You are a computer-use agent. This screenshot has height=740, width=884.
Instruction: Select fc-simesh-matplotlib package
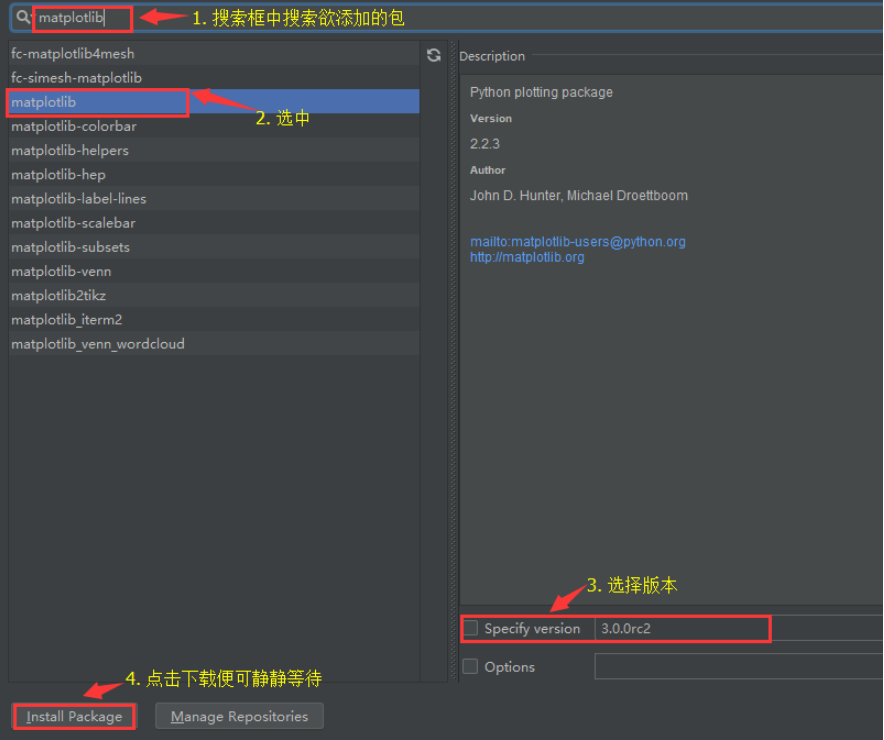(x=214, y=78)
